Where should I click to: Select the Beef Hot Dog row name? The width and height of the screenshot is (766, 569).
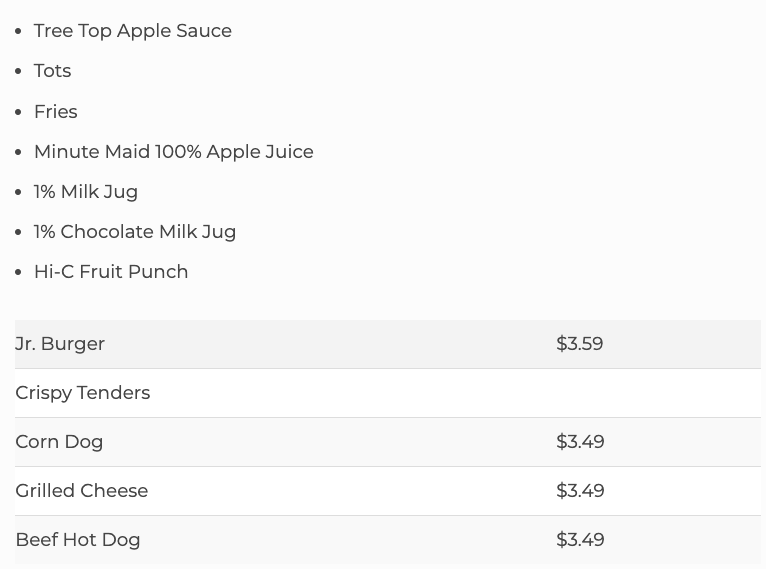coord(77,540)
